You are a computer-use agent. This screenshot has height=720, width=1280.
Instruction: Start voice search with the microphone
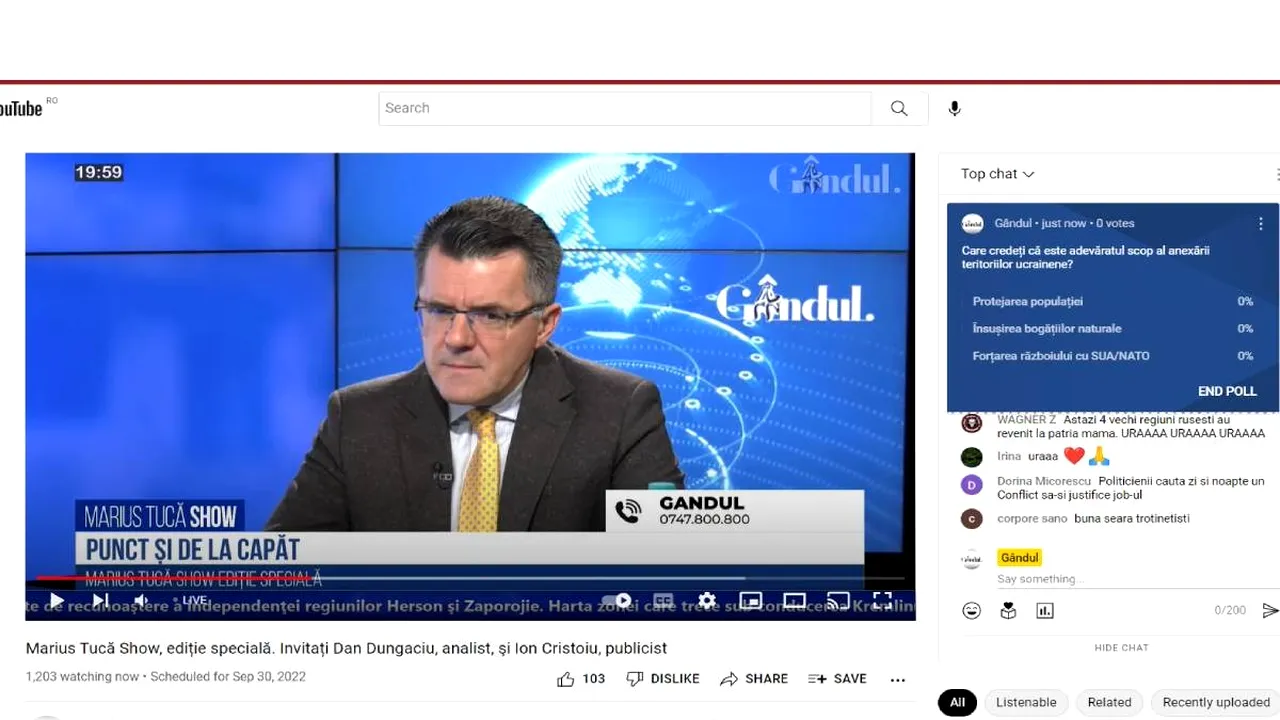pyautogui.click(x=954, y=108)
